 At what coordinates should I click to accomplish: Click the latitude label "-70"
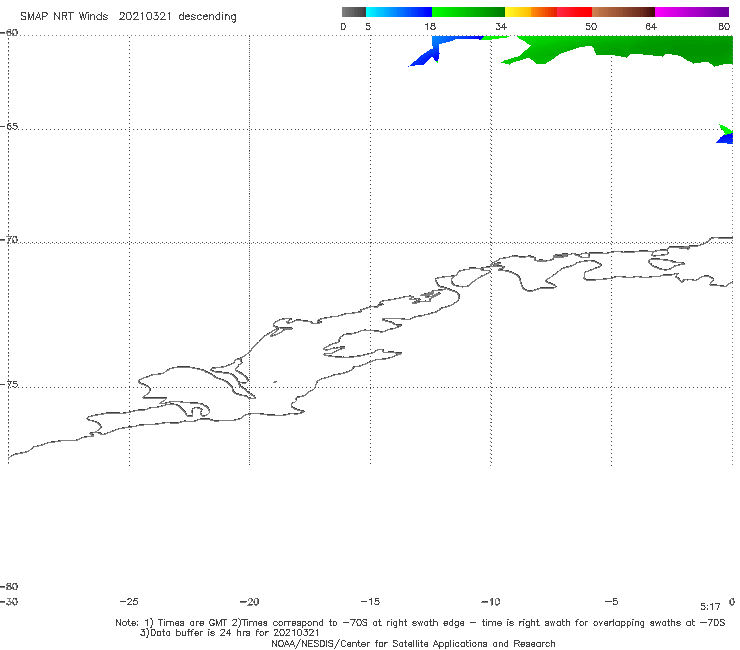click(x=9, y=240)
